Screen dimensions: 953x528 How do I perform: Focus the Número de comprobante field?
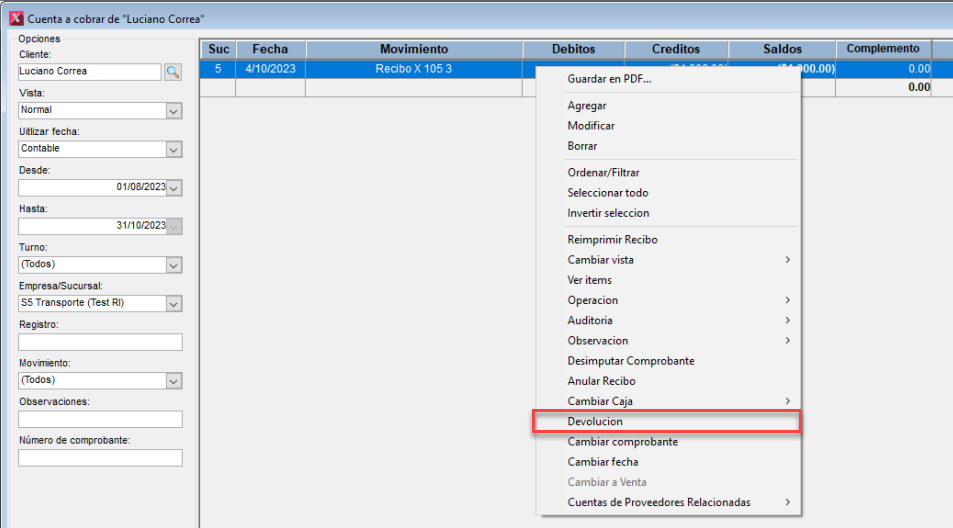point(100,458)
